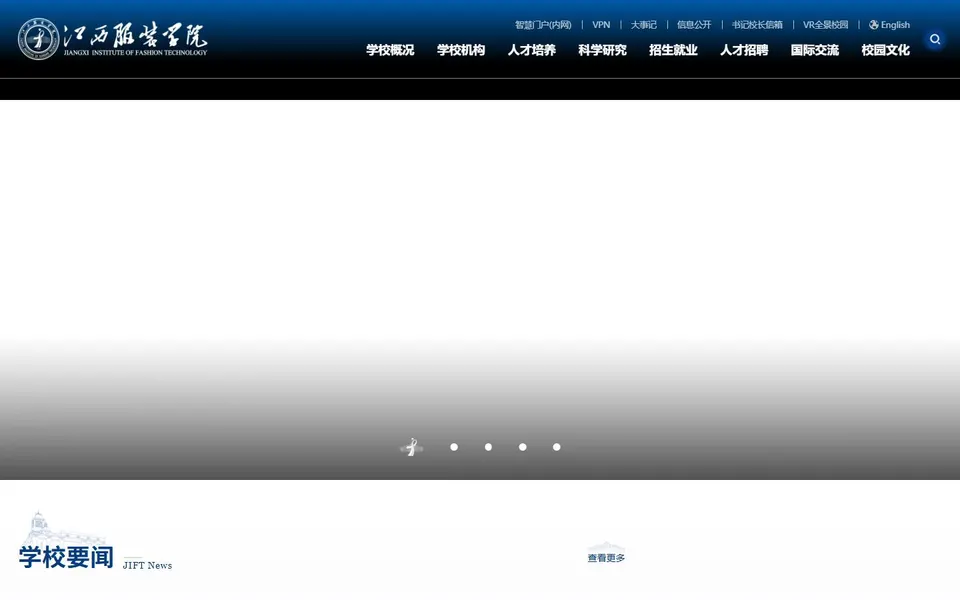Open the 科学研究 menu
Viewport: 960px width, 600px height.
602,50
